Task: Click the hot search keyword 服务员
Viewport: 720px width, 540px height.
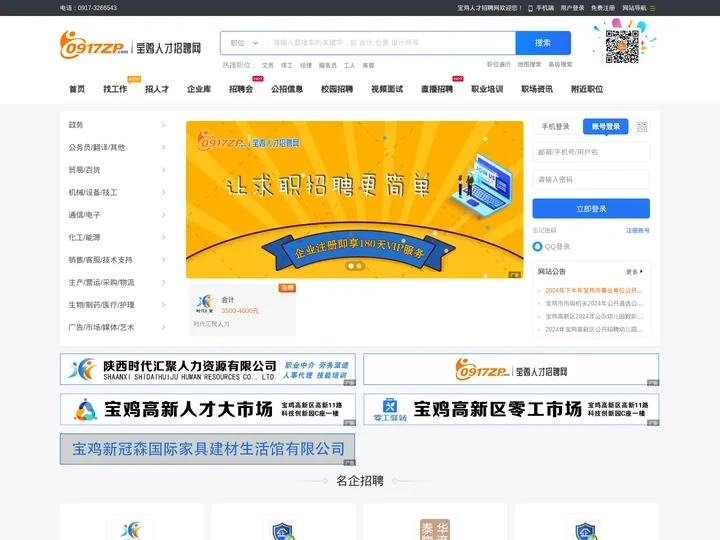Action: 328,65
